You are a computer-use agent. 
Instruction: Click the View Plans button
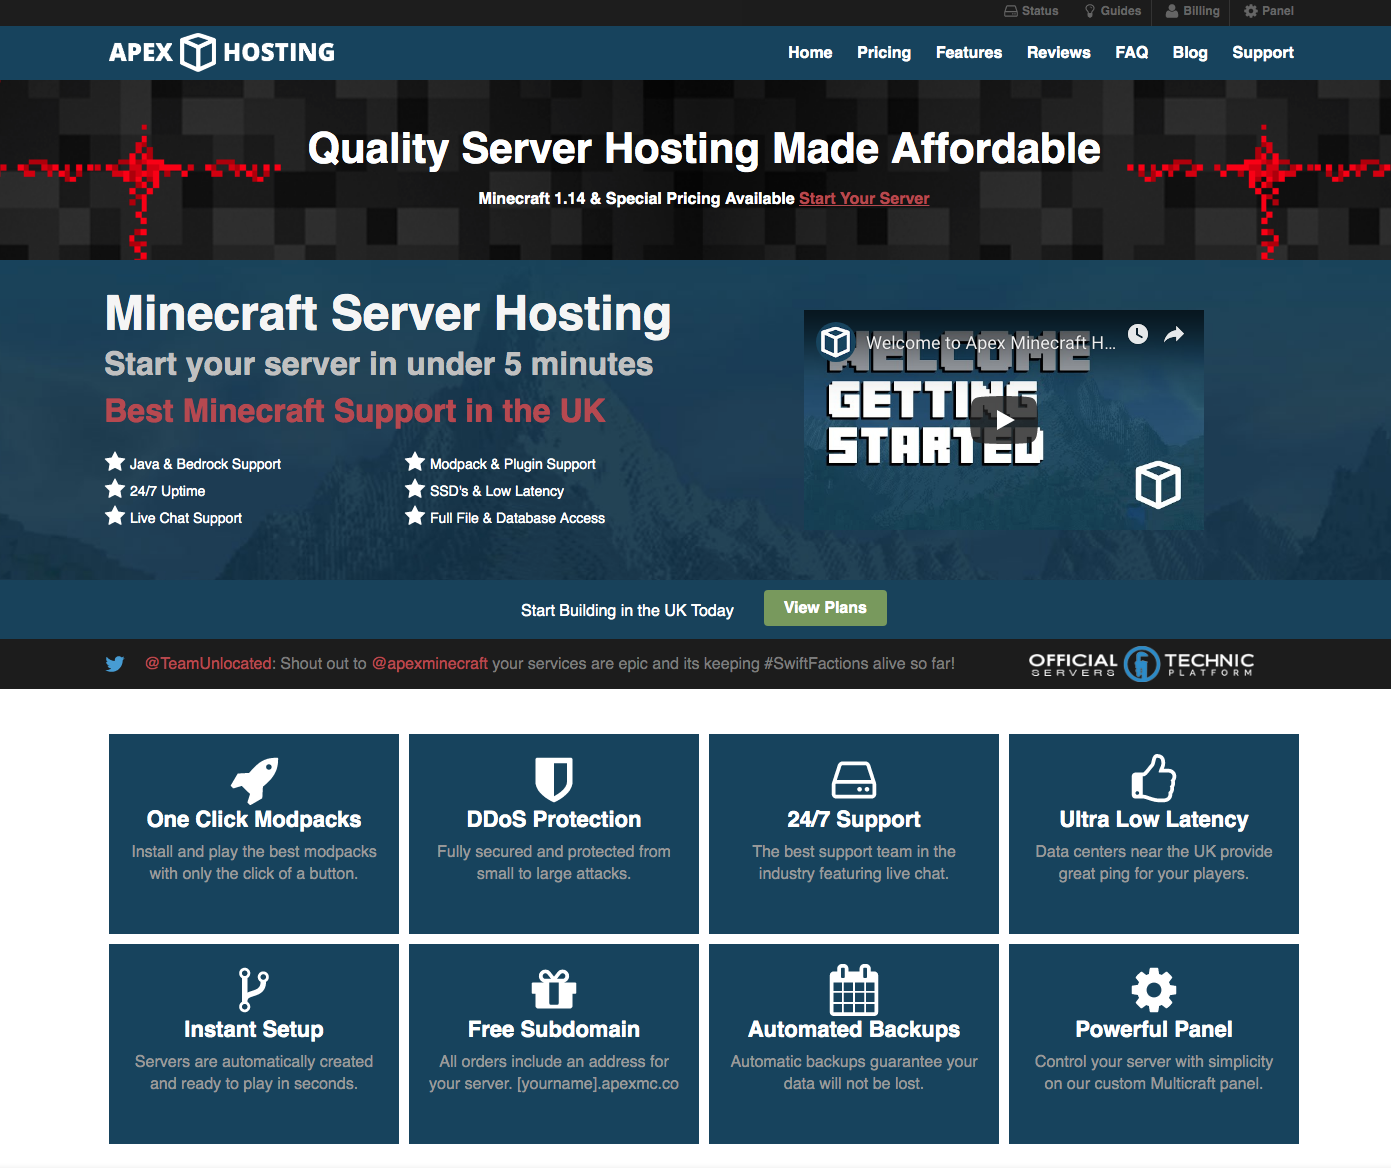825,608
